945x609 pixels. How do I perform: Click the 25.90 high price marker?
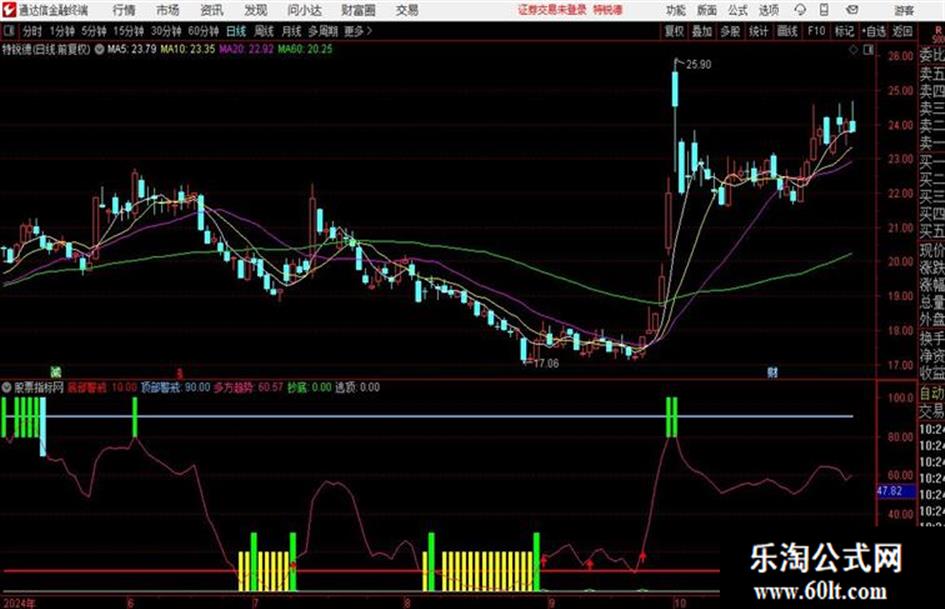point(699,65)
